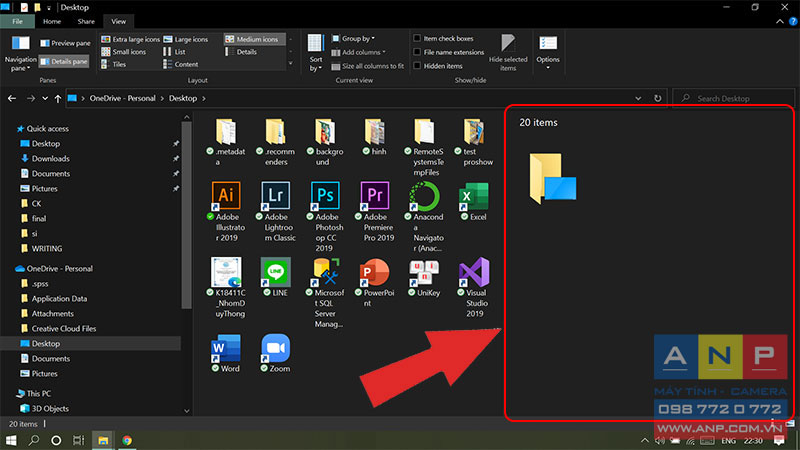Open Quick access in navigation pane
800x450 pixels.
(42, 129)
